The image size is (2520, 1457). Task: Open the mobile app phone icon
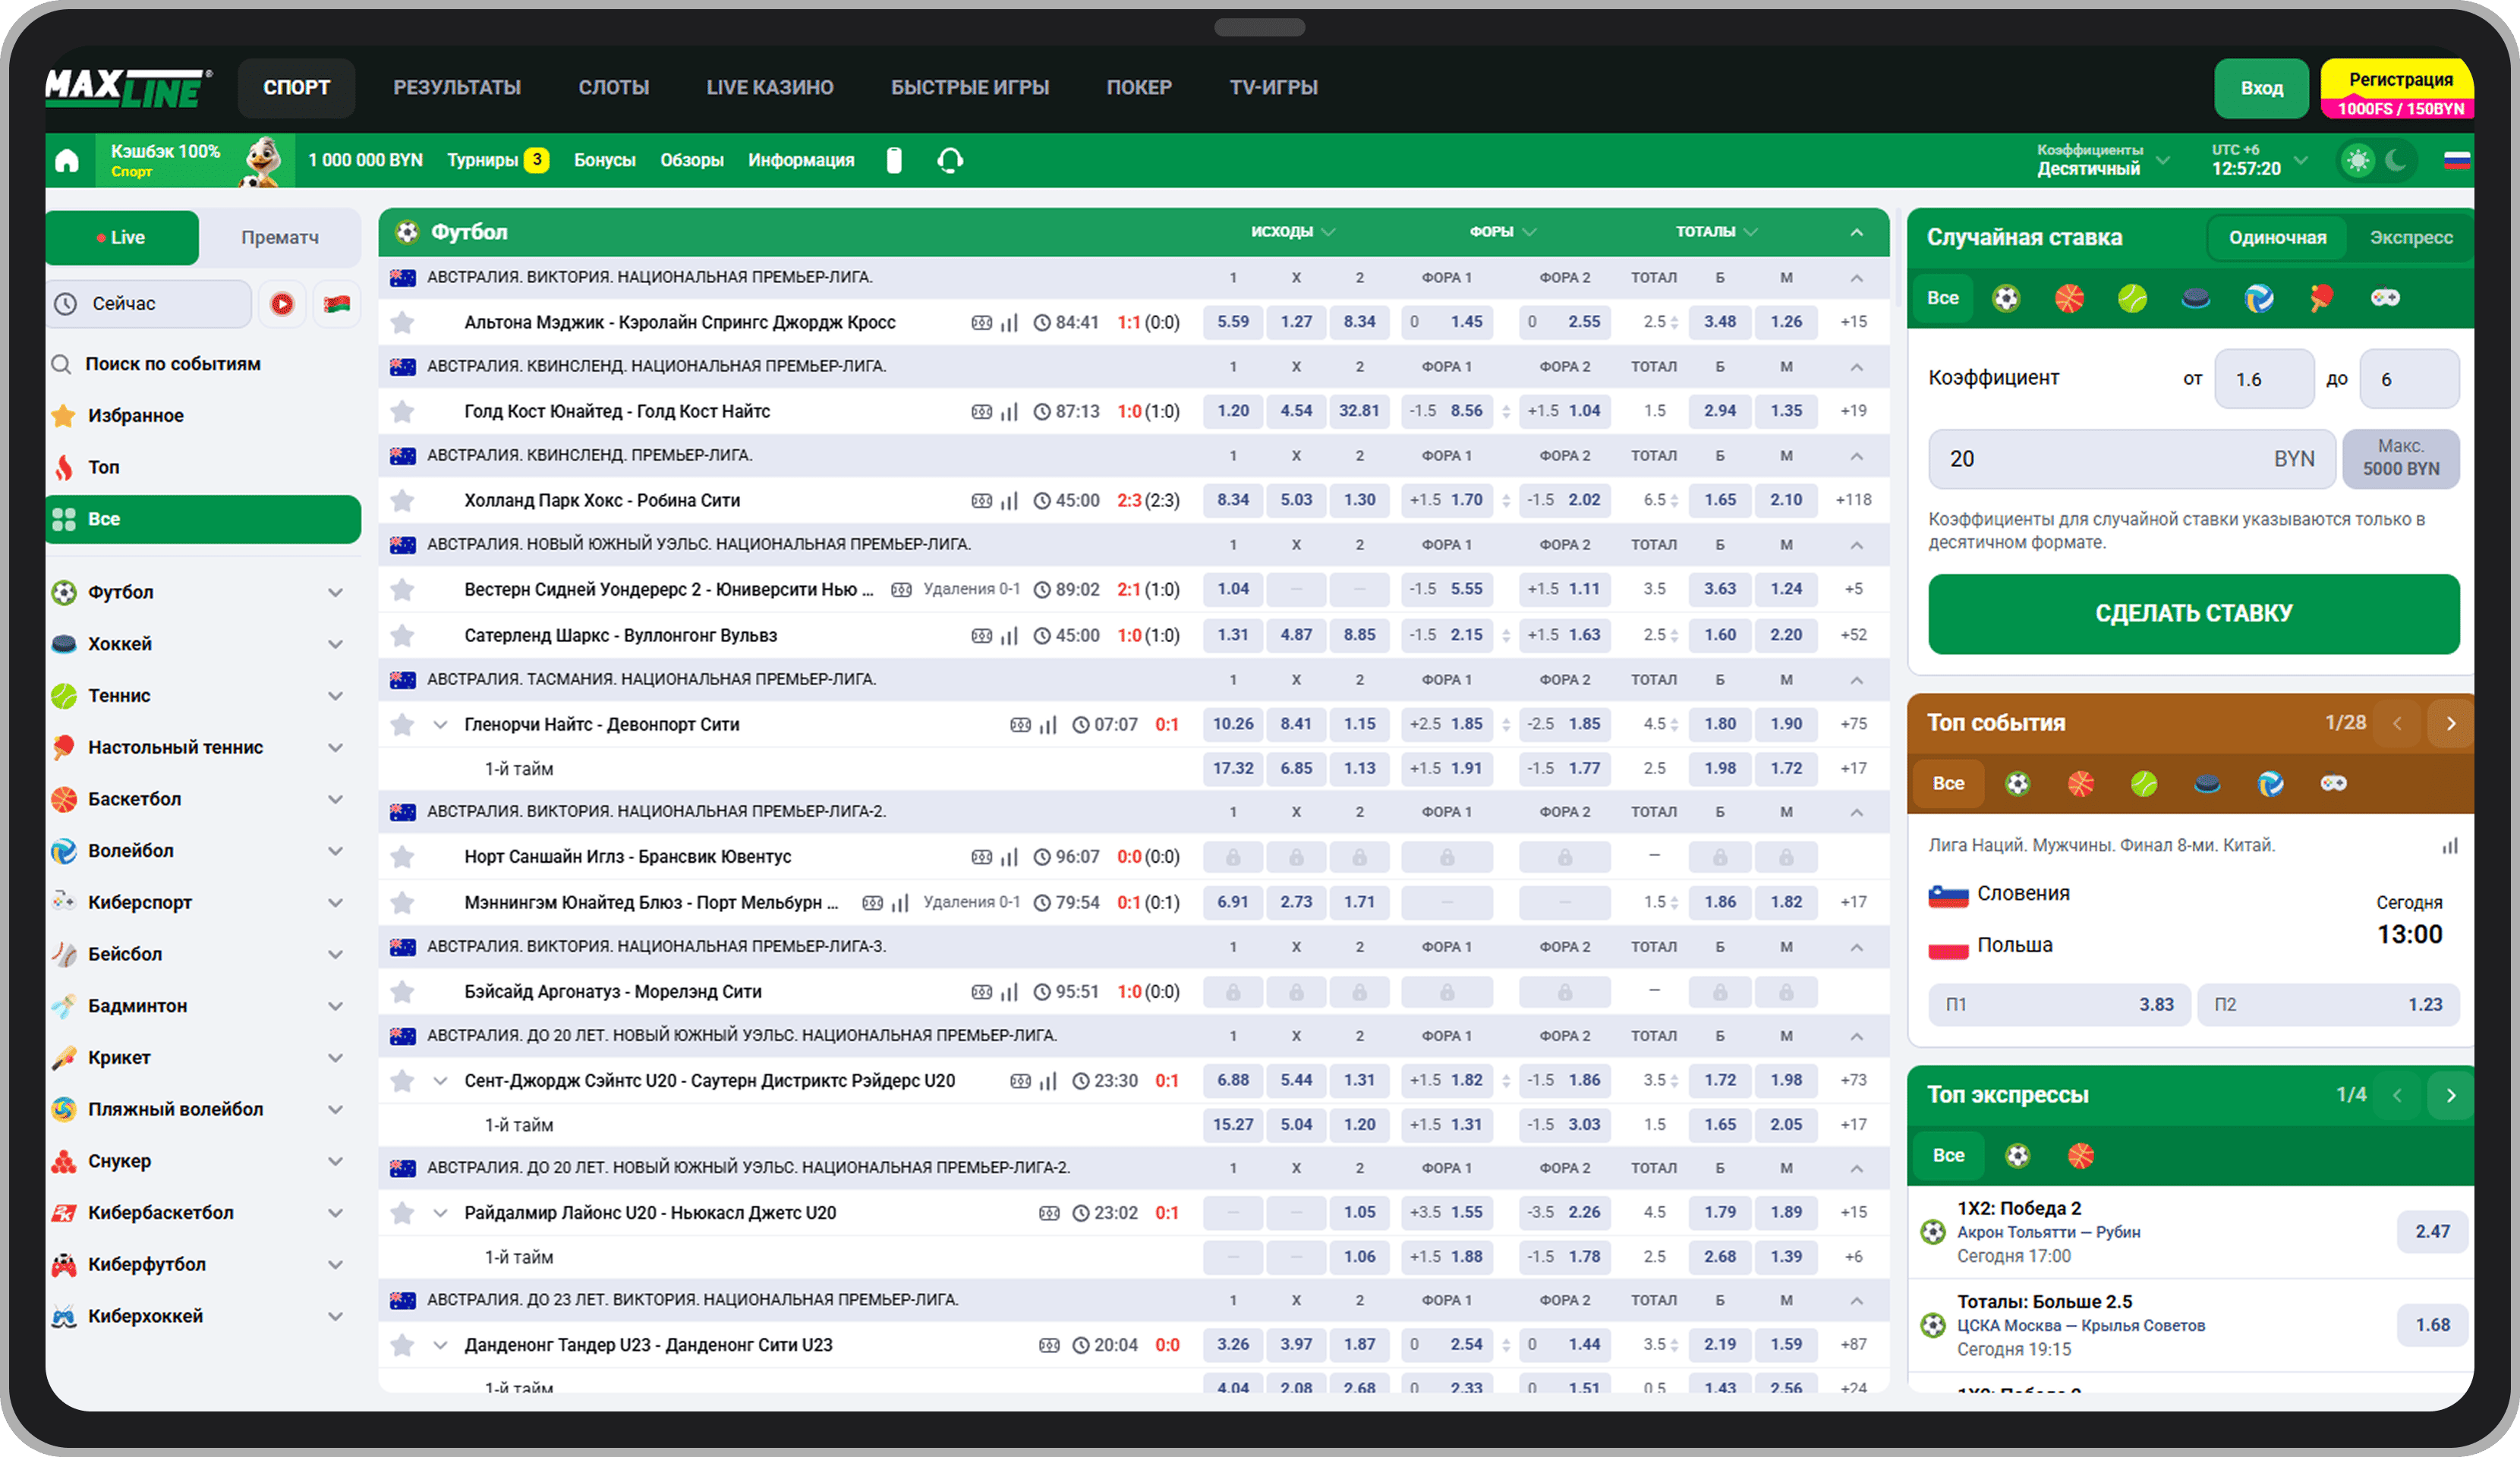click(x=894, y=160)
